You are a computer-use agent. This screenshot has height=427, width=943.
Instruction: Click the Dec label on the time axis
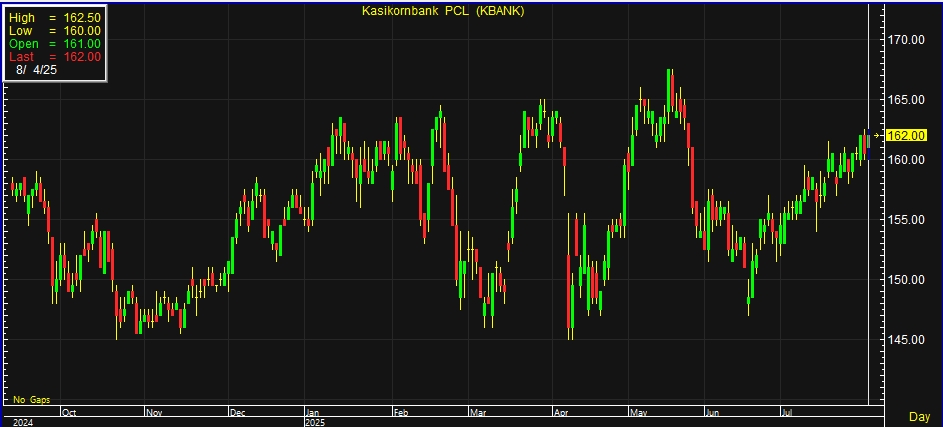(x=238, y=413)
